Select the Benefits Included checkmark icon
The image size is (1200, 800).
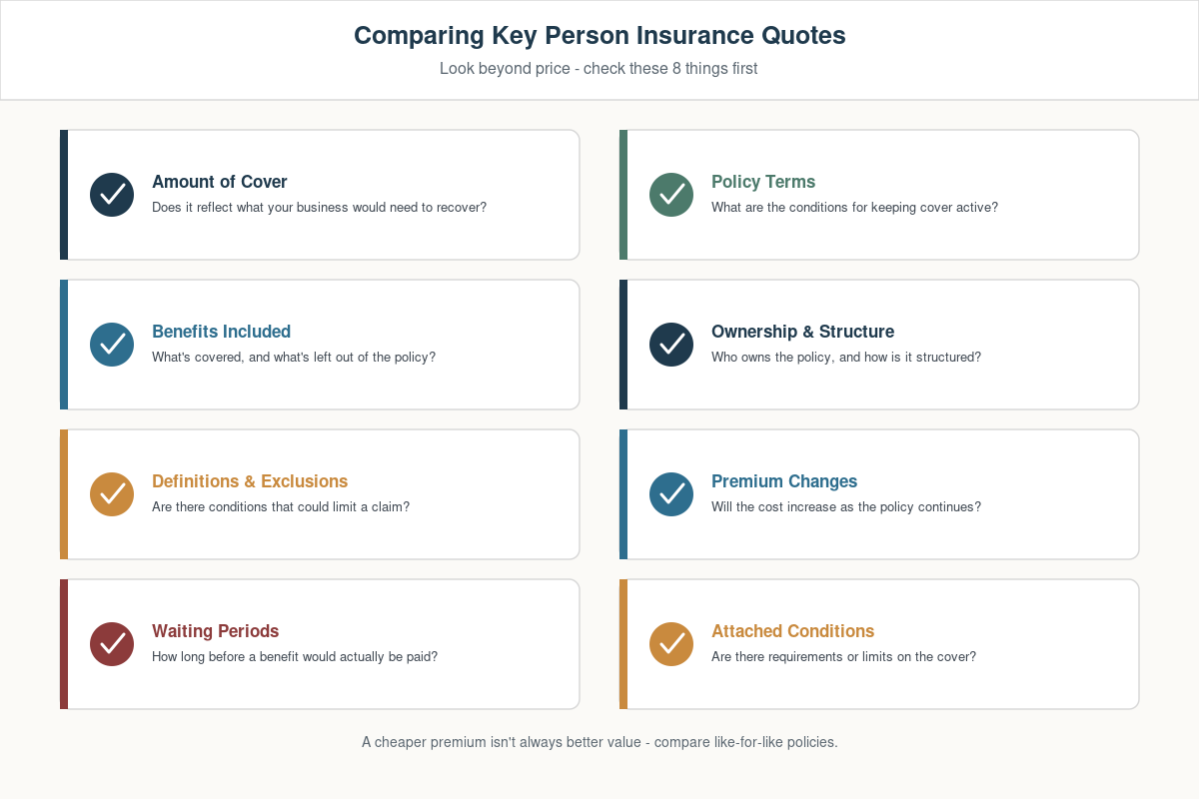coord(112,345)
